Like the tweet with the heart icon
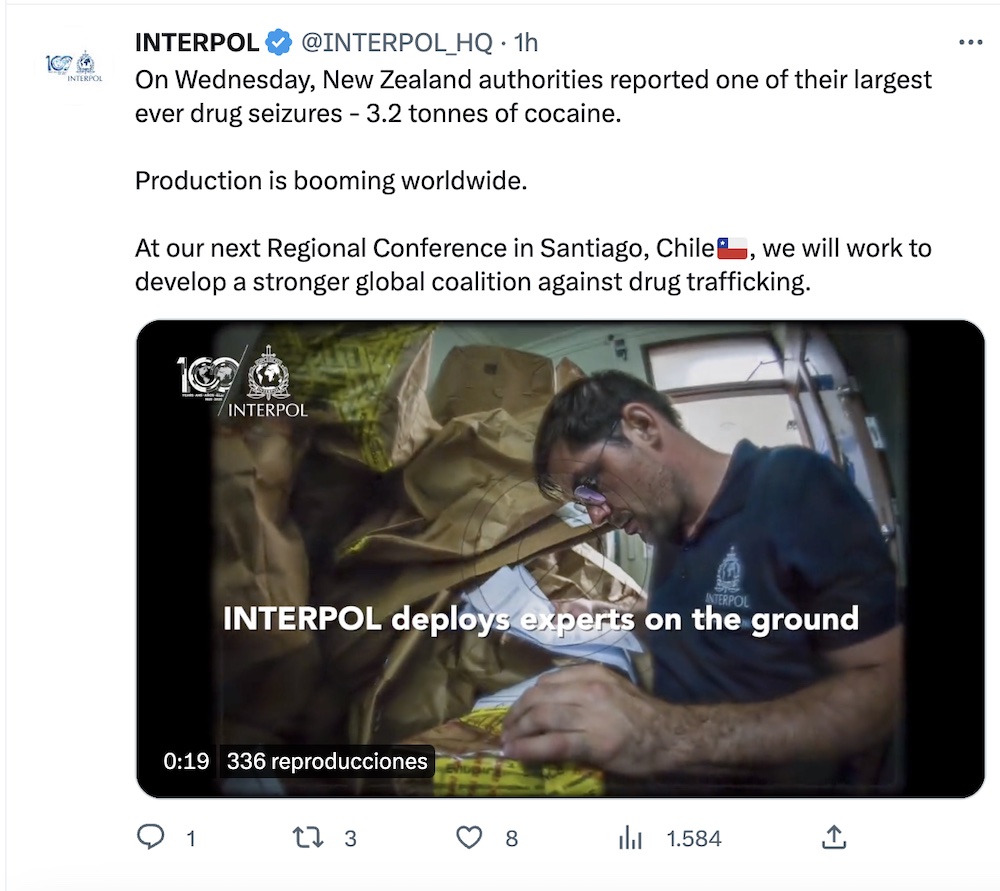Image resolution: width=1000 pixels, height=891 pixels. click(469, 838)
